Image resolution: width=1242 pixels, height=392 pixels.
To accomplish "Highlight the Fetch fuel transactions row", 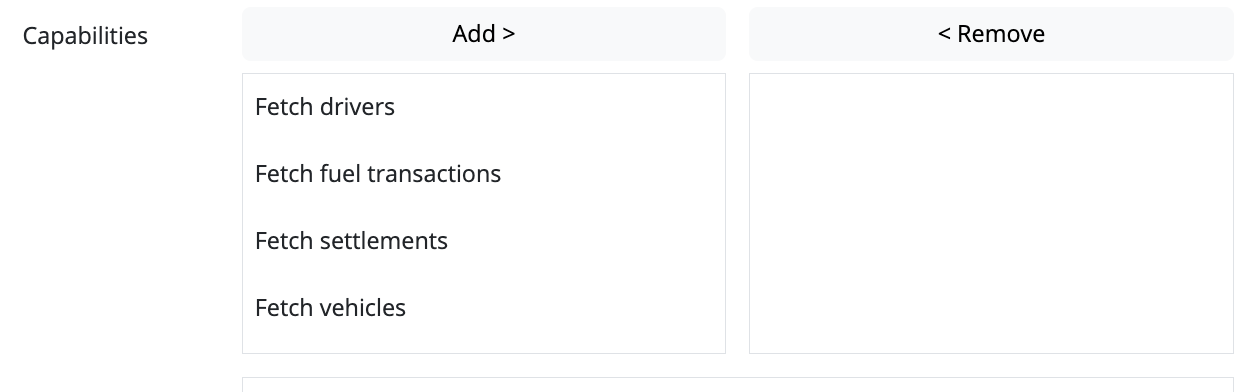I will tap(483, 174).
